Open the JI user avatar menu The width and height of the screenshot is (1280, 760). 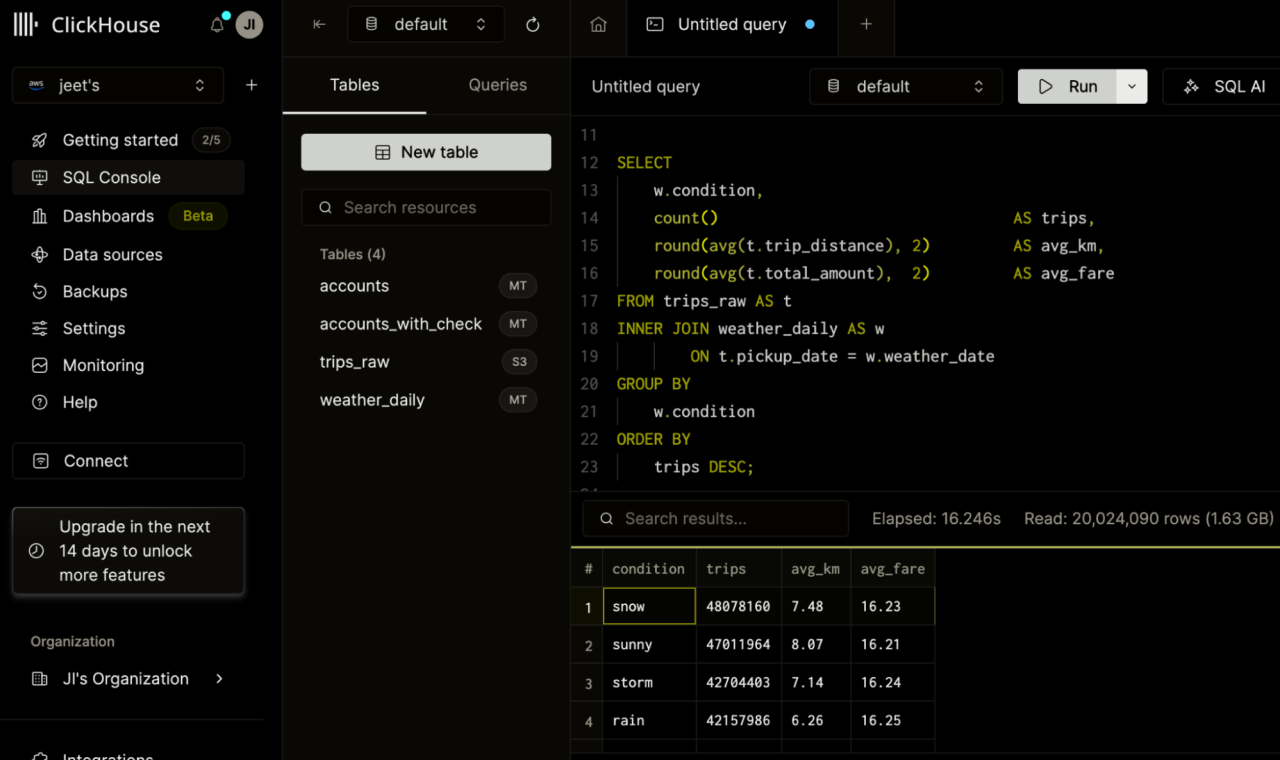(249, 25)
